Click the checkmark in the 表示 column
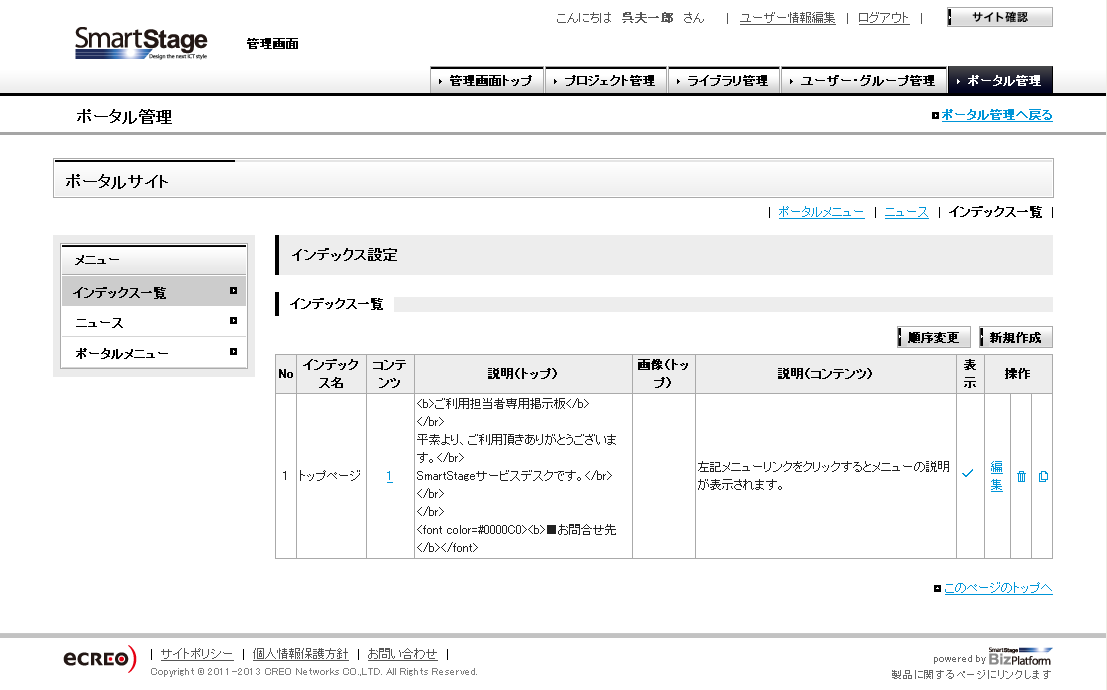This screenshot has width=1107, height=690. (968, 474)
